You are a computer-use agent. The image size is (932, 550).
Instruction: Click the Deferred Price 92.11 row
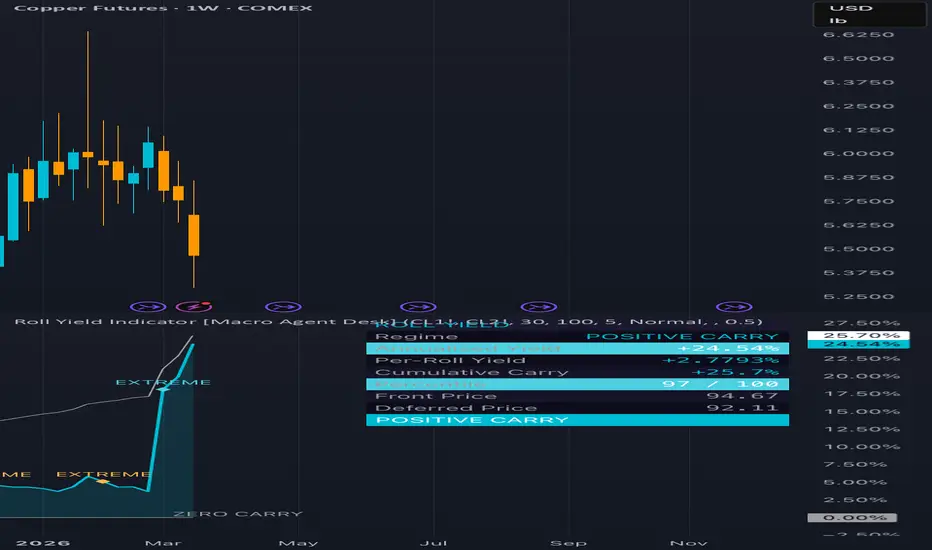[x=578, y=408]
